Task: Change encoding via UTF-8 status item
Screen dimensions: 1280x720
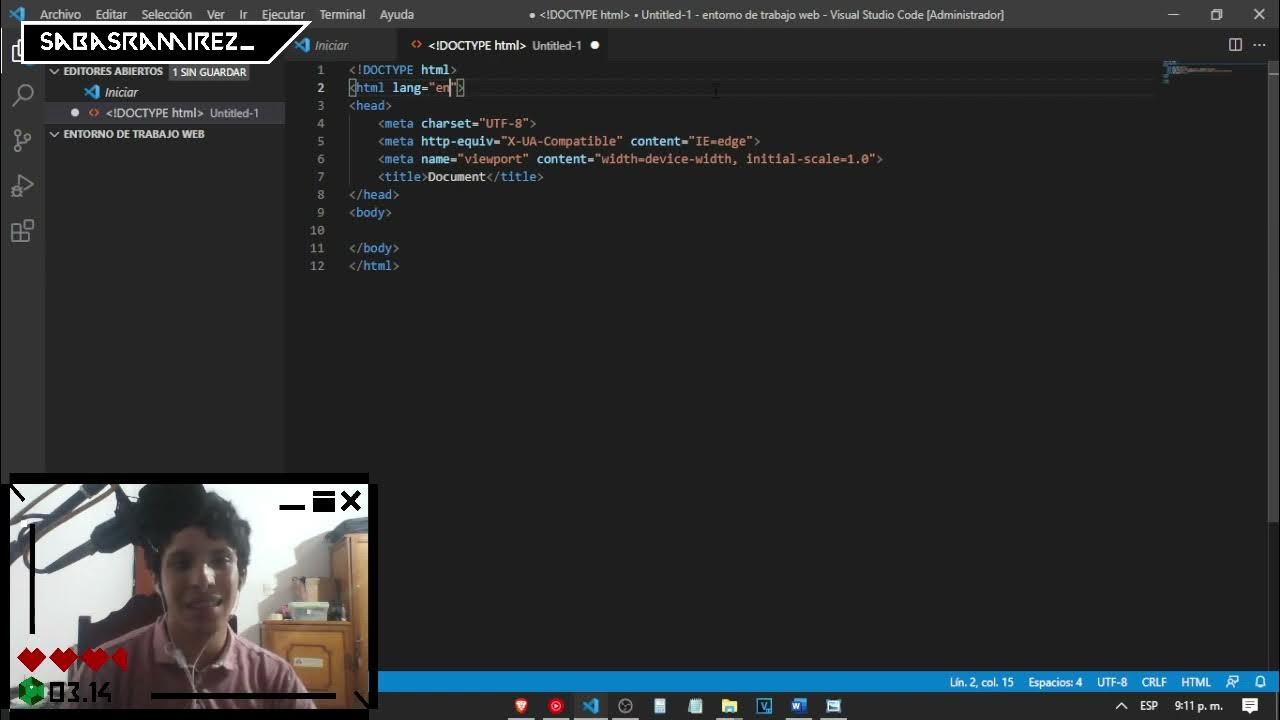Action: point(1112,682)
